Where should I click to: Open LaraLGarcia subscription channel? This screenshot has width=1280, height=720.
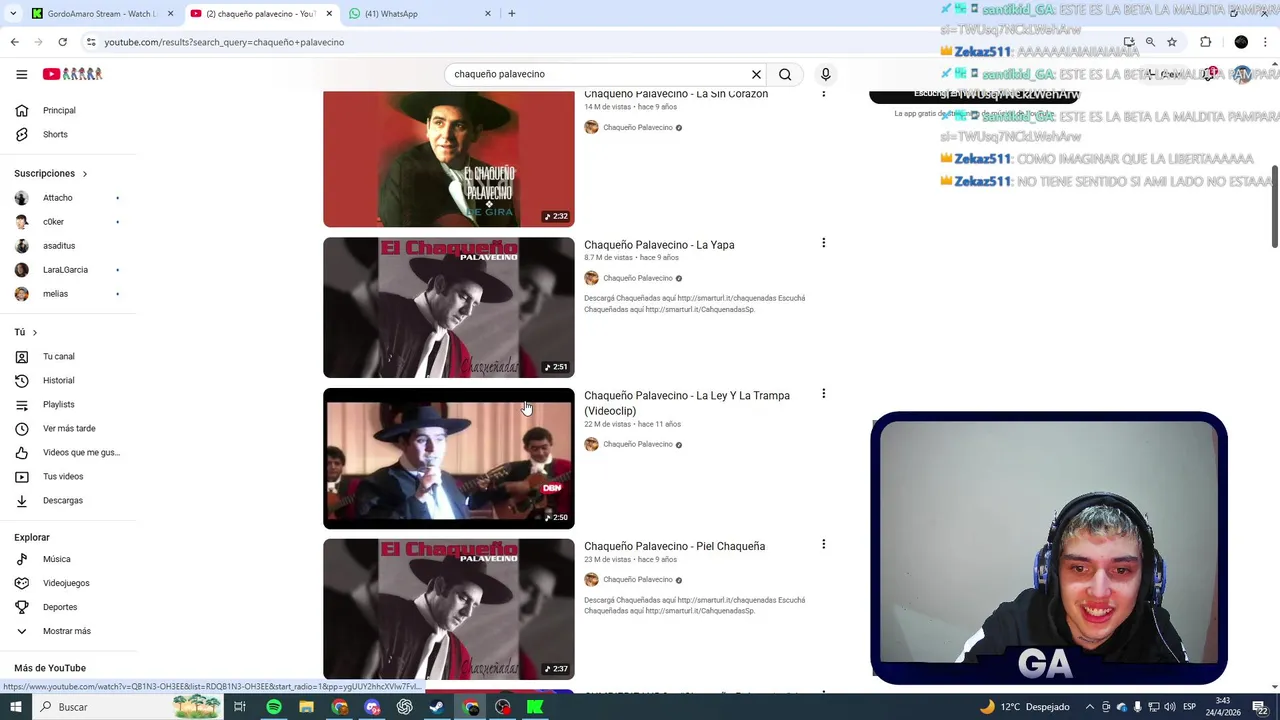[x=68, y=270]
